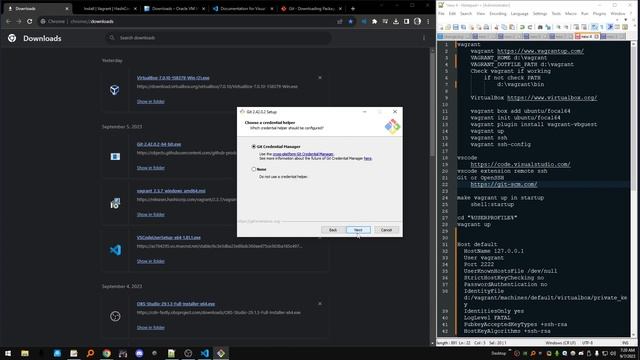This screenshot has width=640, height=360.
Task: Click git-scm.com URL in Notepad++
Action: 504,184
